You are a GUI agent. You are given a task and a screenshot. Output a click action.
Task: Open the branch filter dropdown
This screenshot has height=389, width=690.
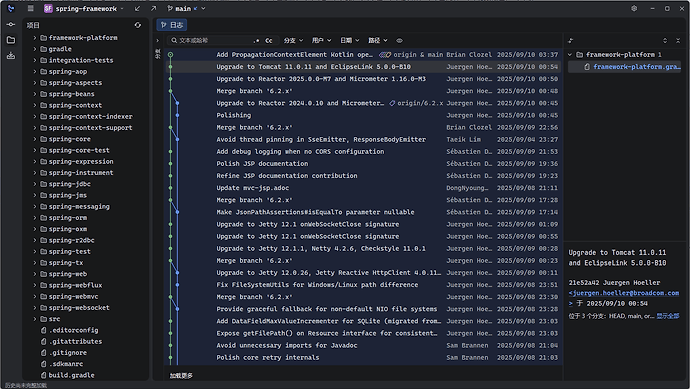click(293, 40)
